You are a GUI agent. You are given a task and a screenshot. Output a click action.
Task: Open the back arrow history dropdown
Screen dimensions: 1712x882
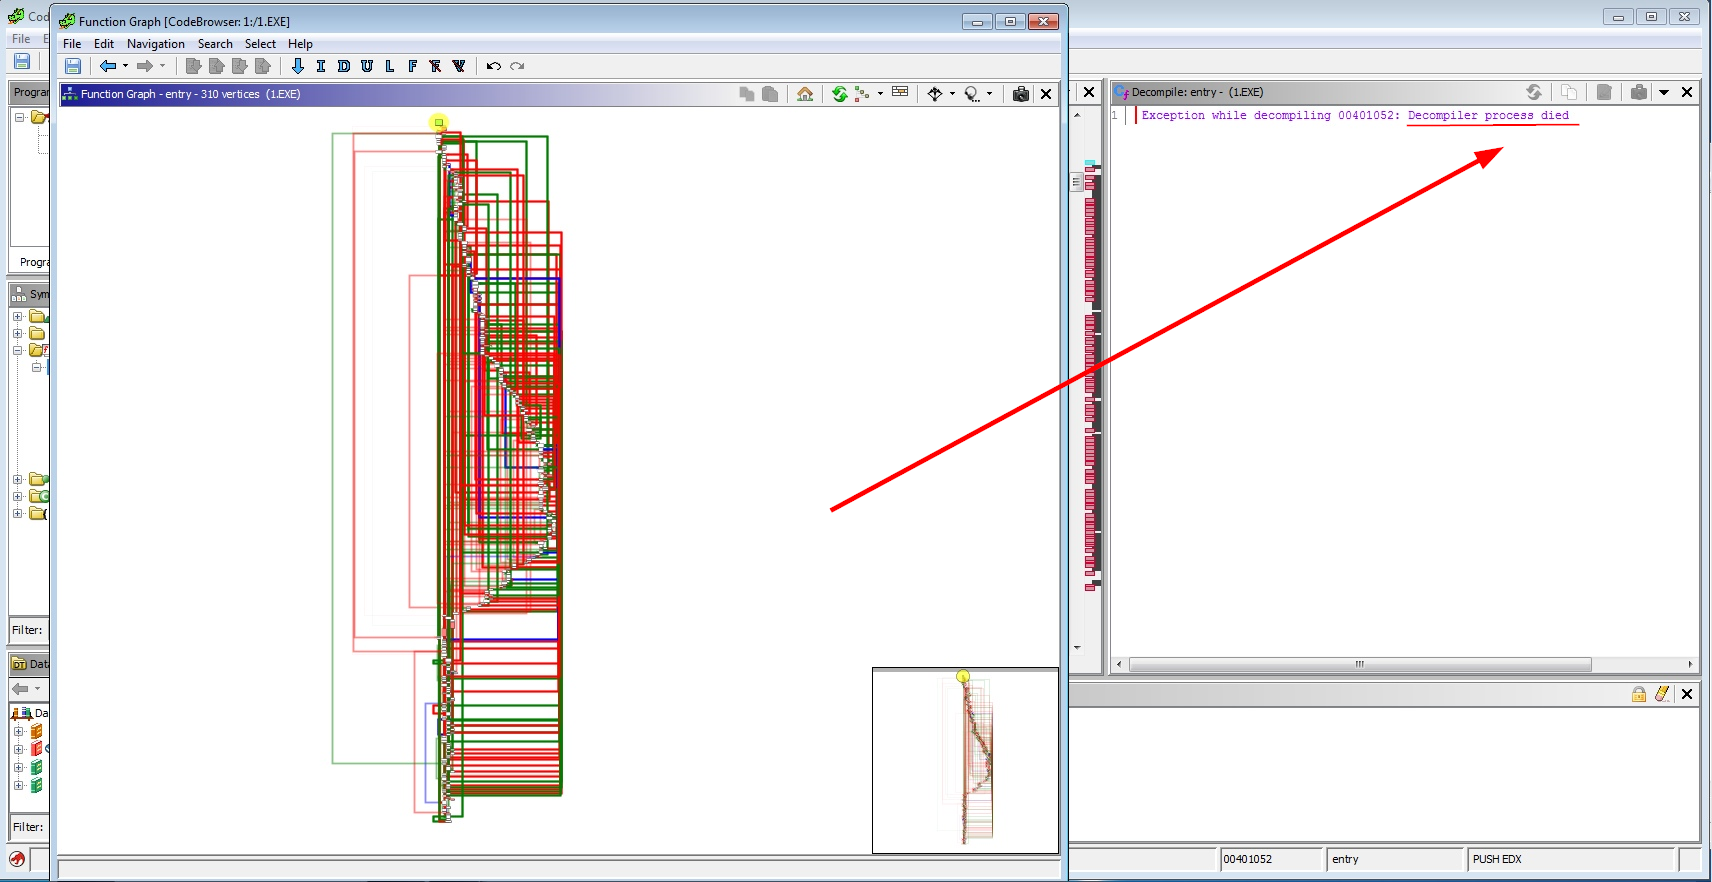click(125, 66)
